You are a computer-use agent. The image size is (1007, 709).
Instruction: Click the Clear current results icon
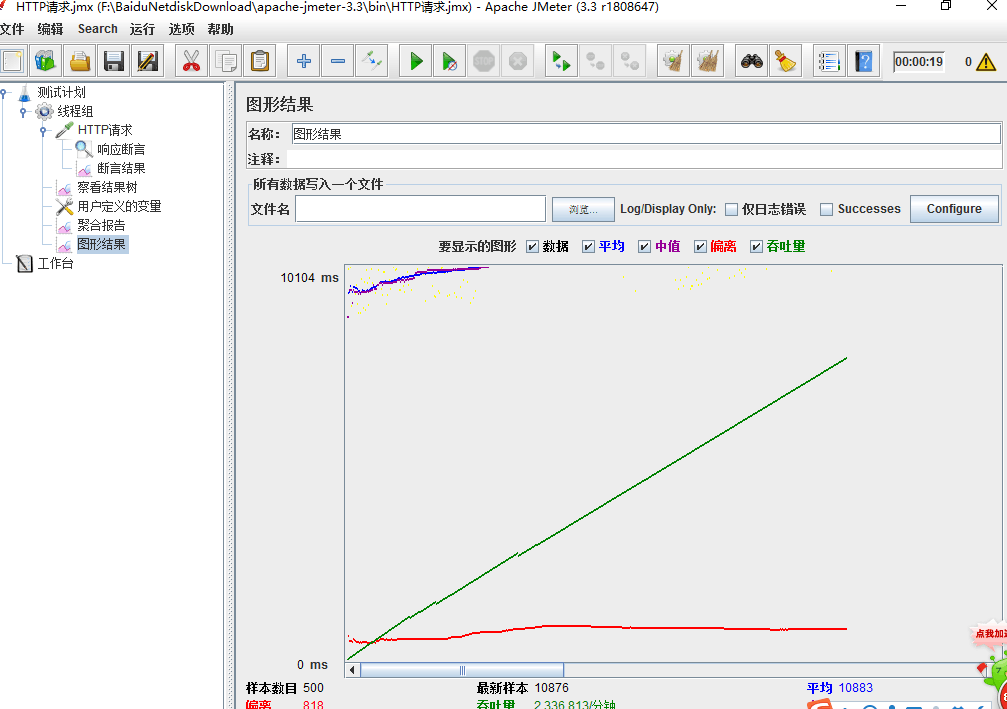click(x=673, y=62)
